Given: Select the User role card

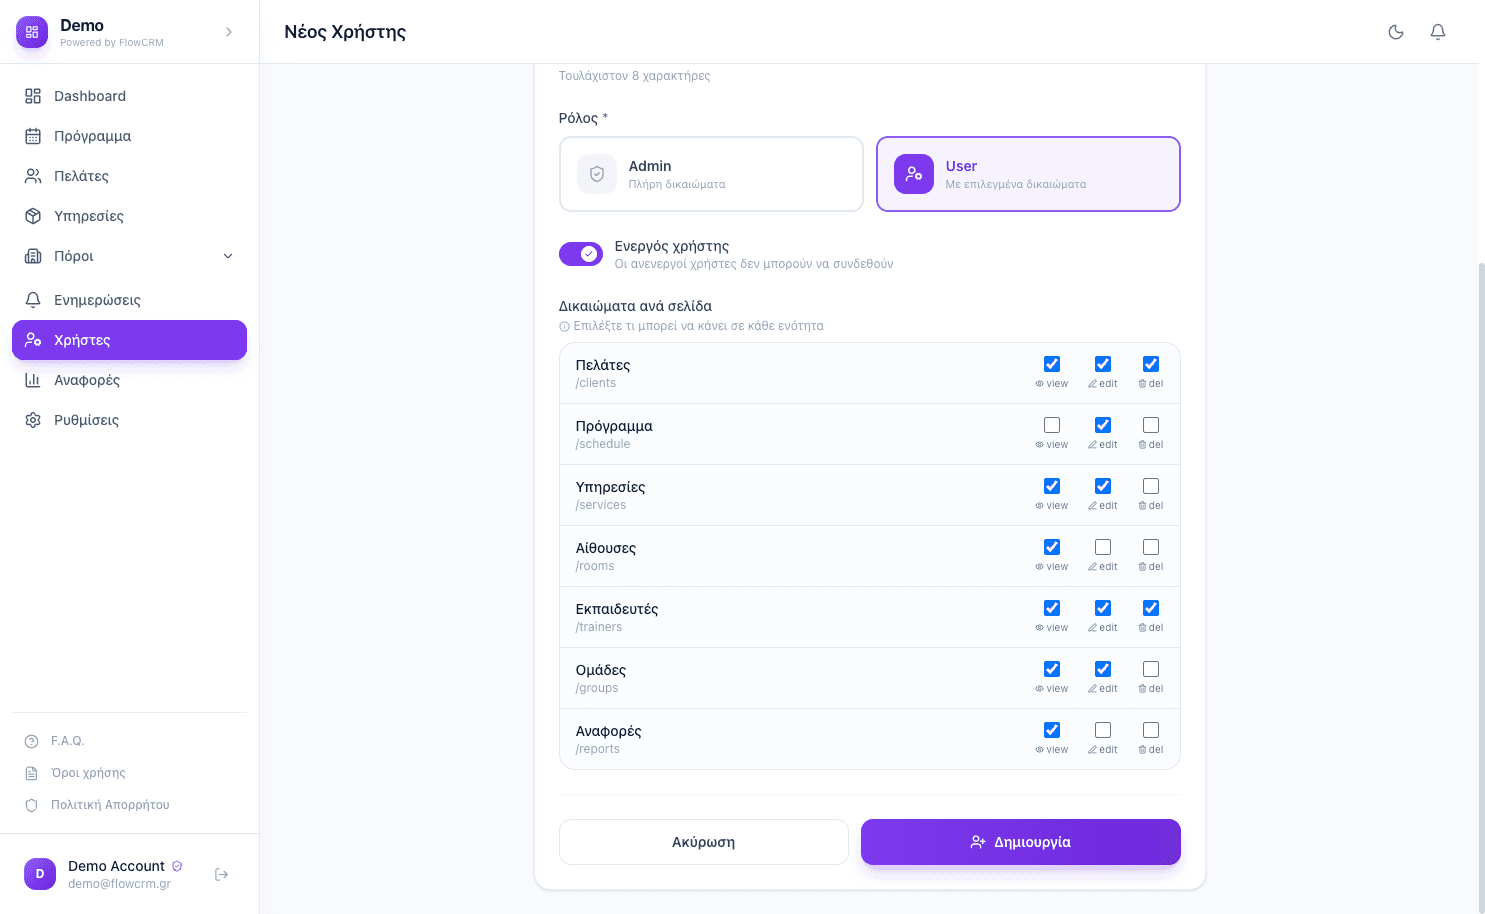Looking at the screenshot, I should (1028, 174).
